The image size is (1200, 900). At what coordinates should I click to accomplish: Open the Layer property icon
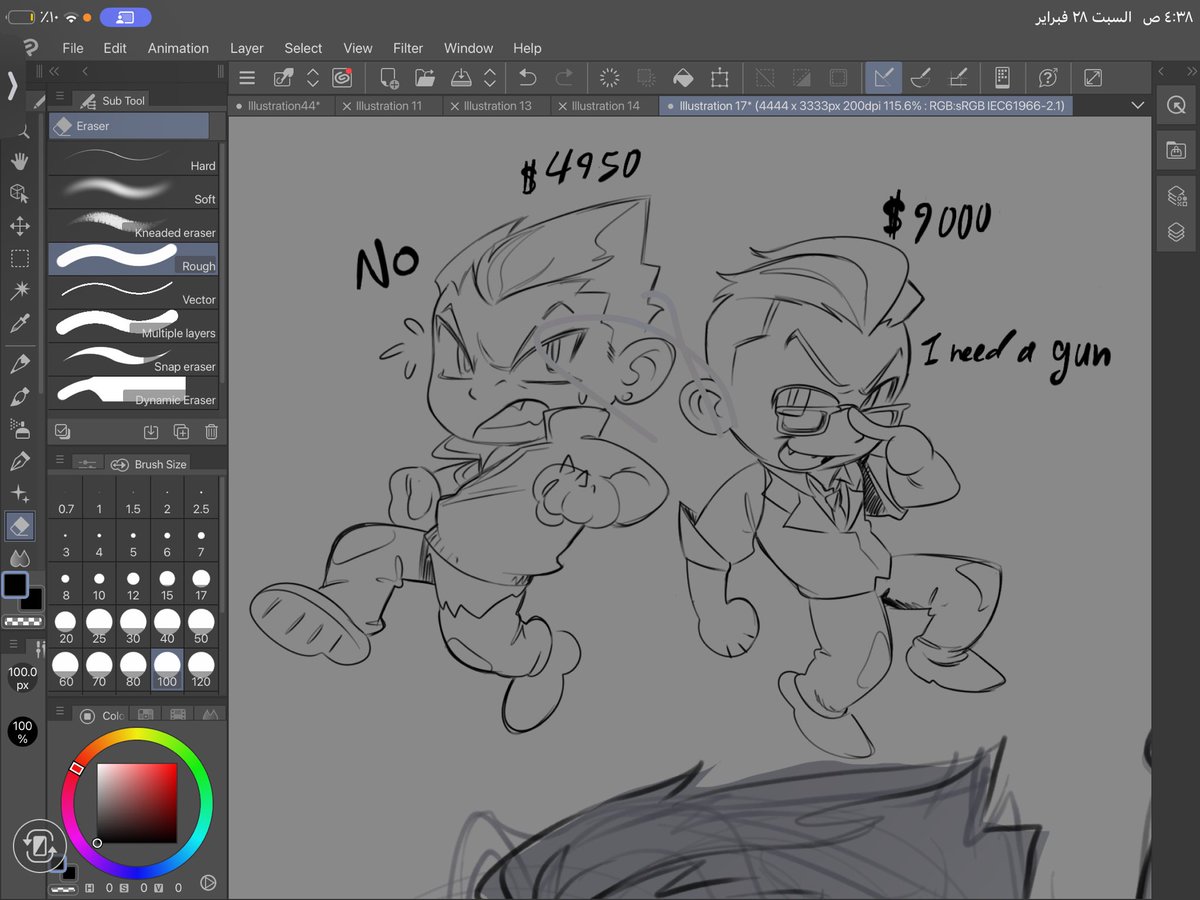click(1176, 196)
